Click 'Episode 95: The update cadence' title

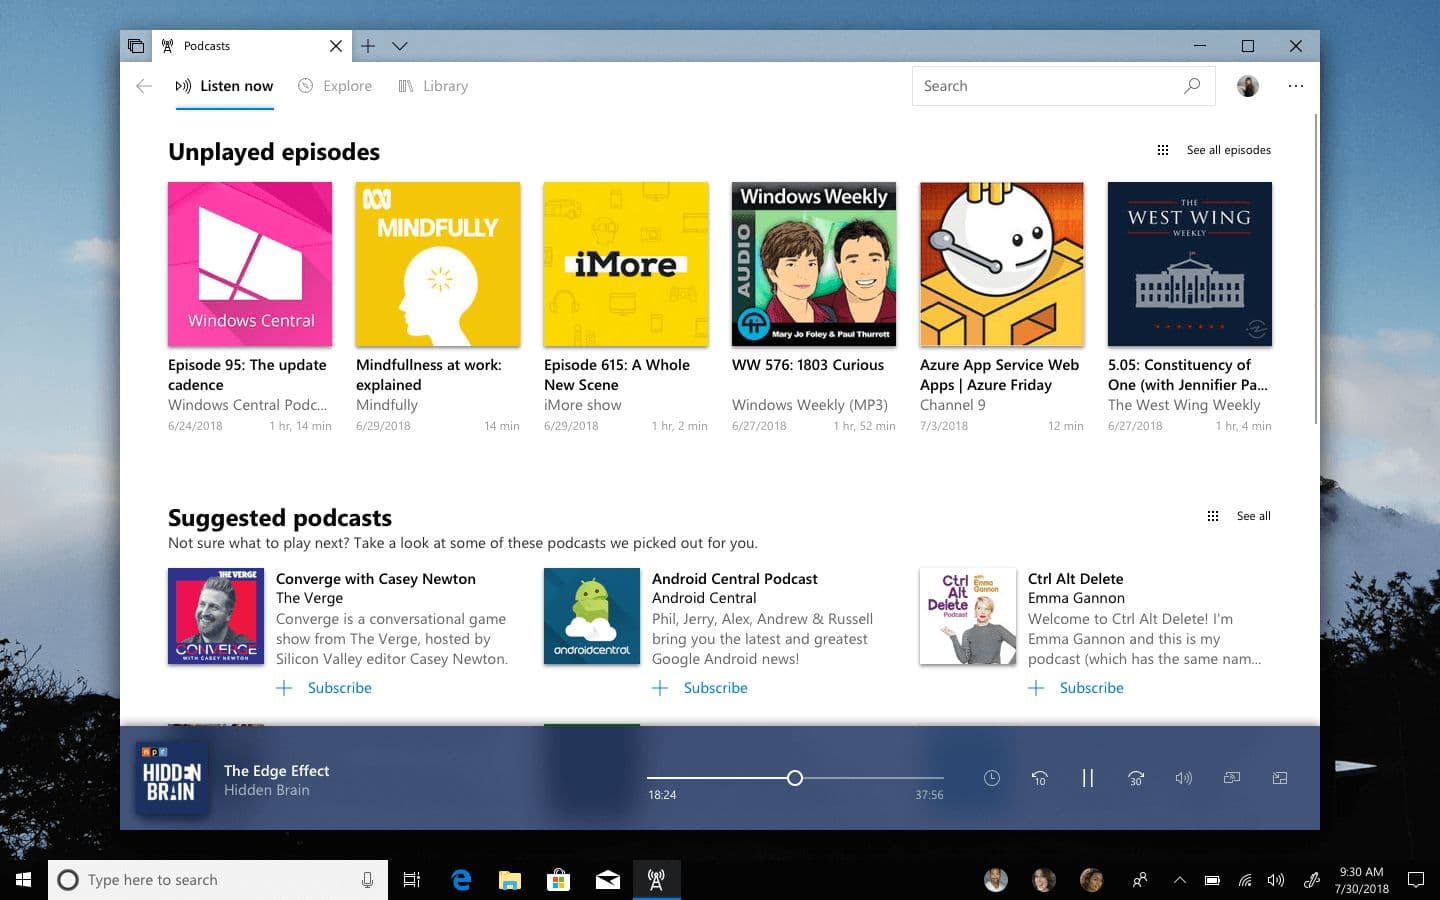pos(247,375)
